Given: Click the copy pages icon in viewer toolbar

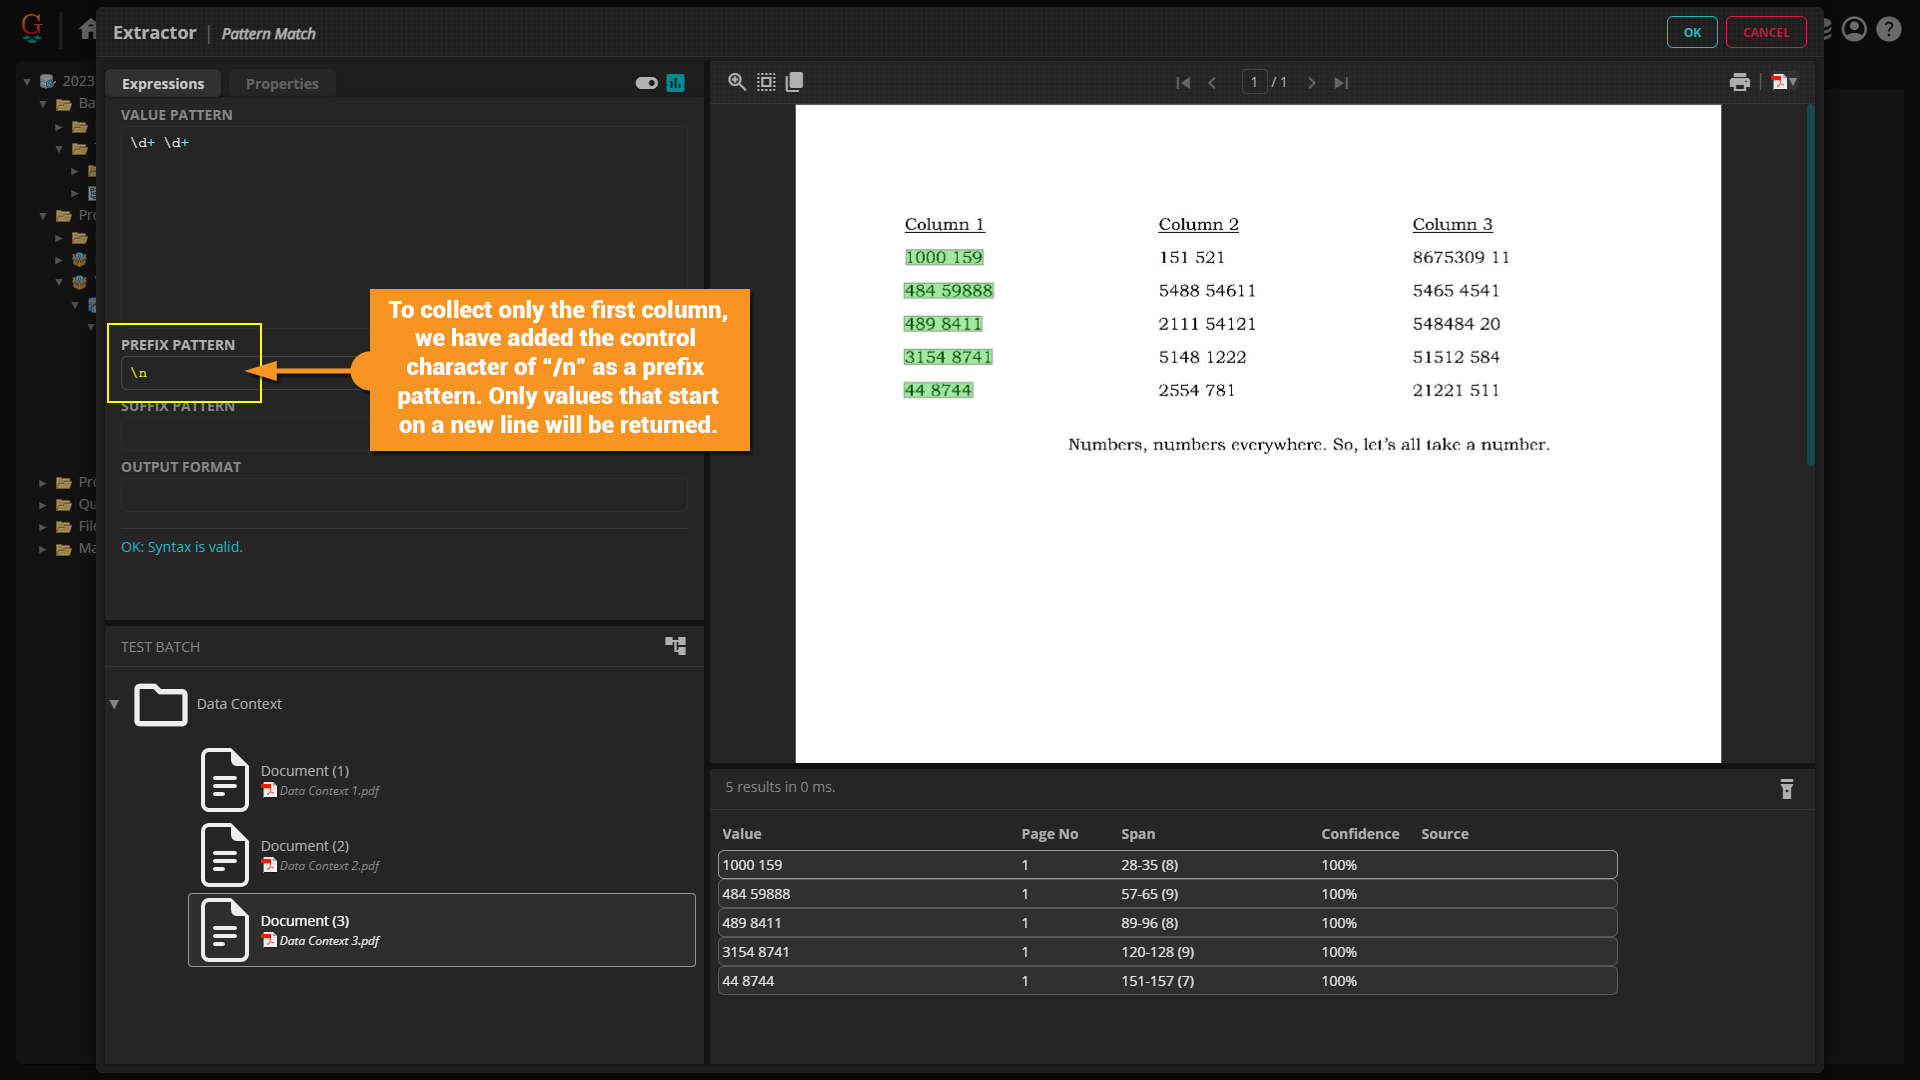Looking at the screenshot, I should click(795, 82).
